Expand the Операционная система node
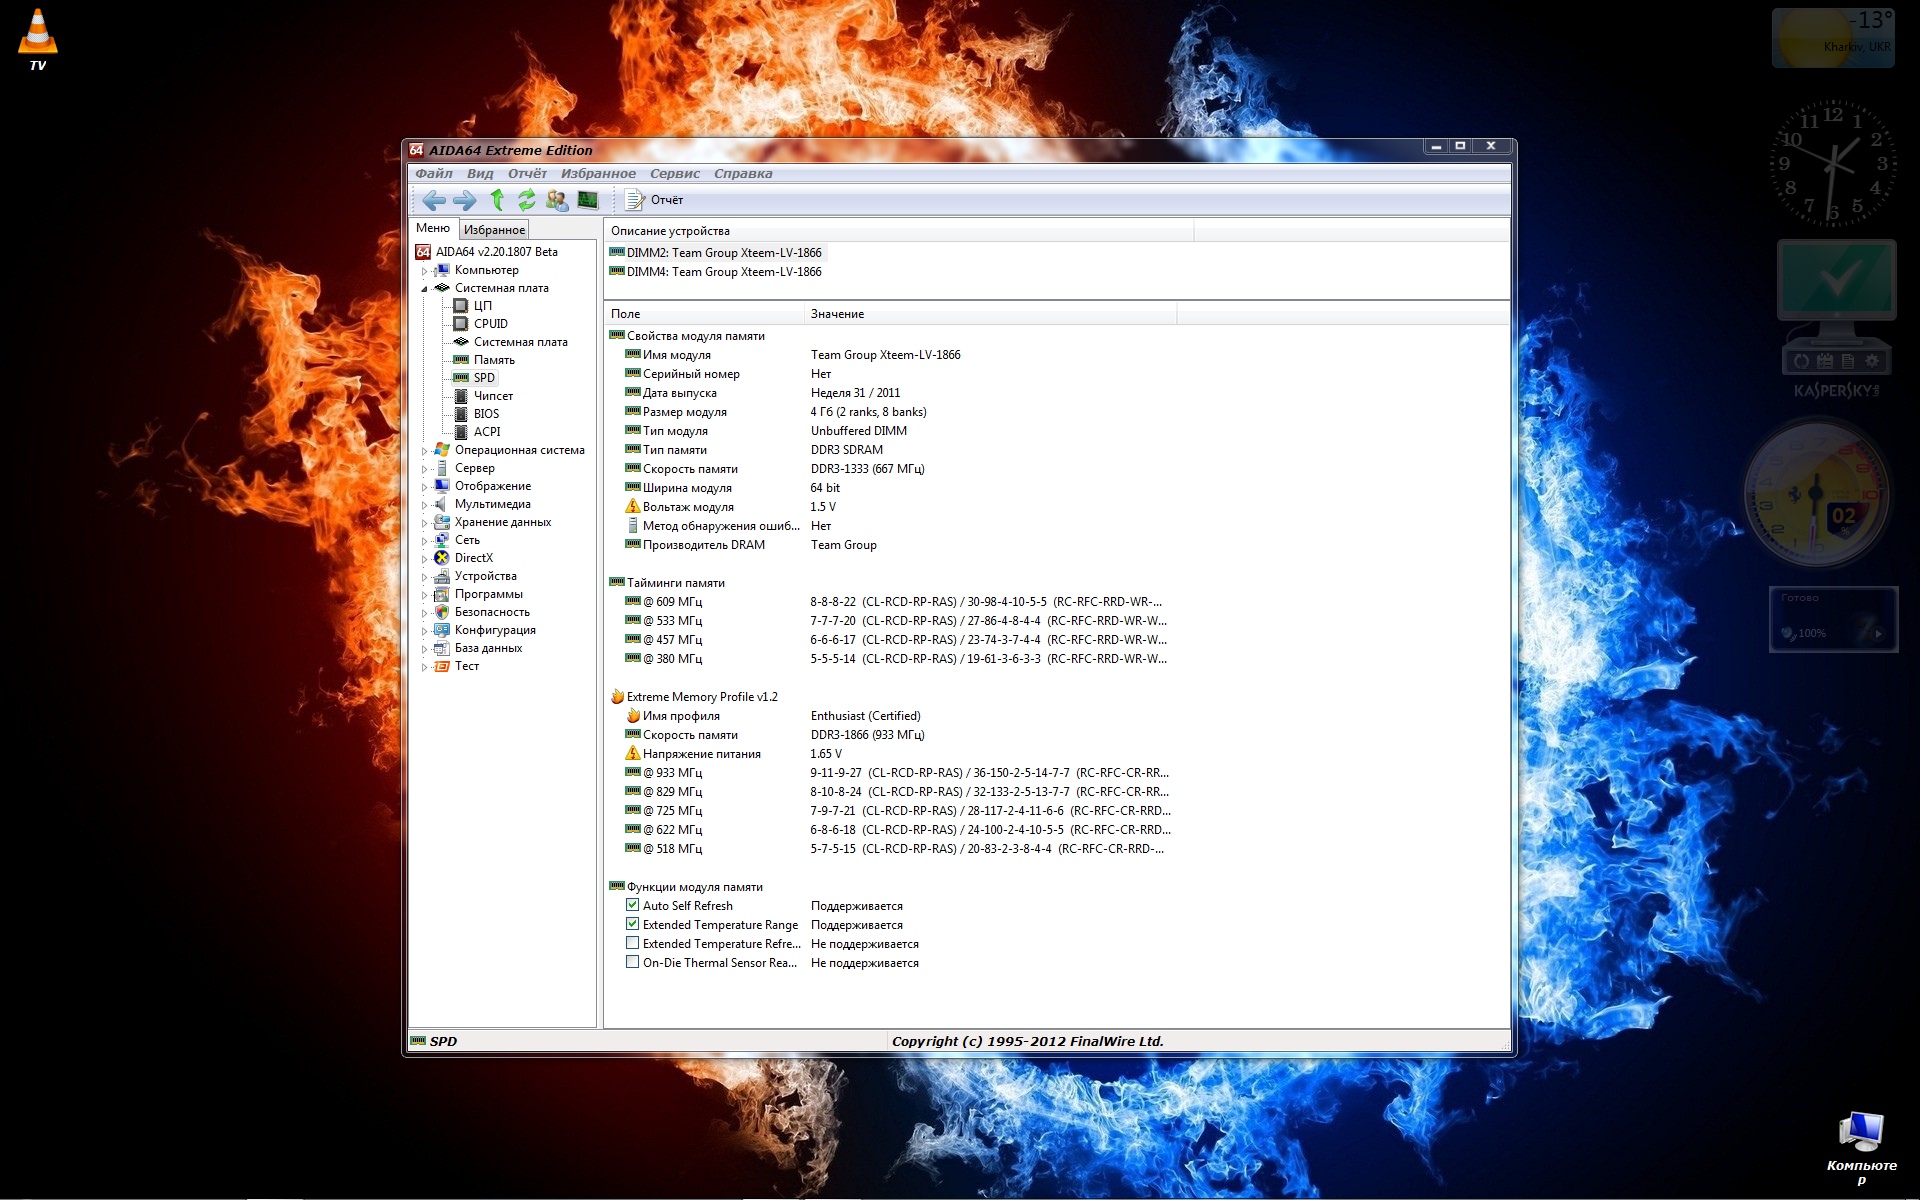 coord(424,451)
